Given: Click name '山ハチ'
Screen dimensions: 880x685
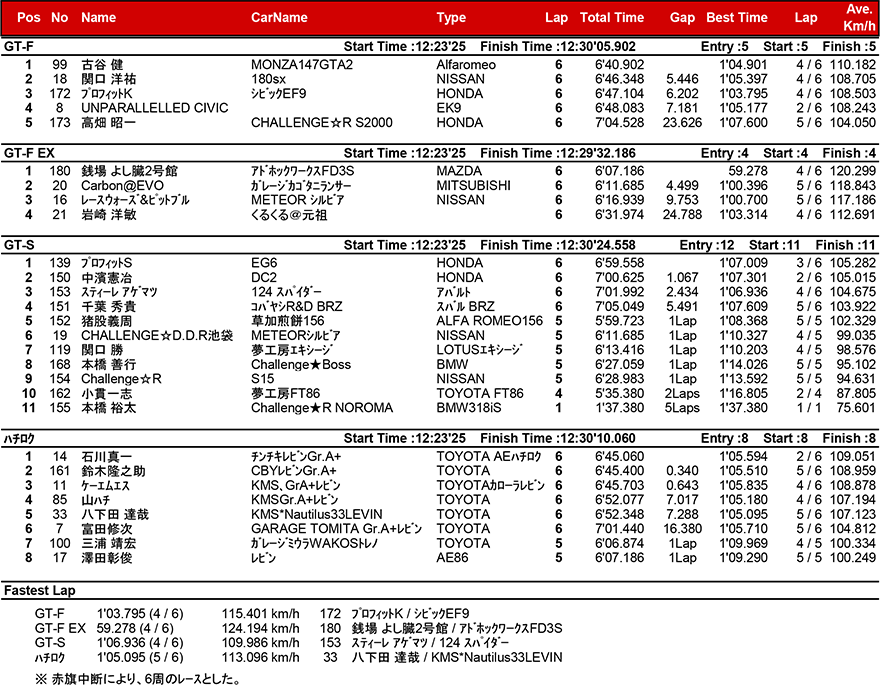Looking at the screenshot, I should (x=95, y=500).
